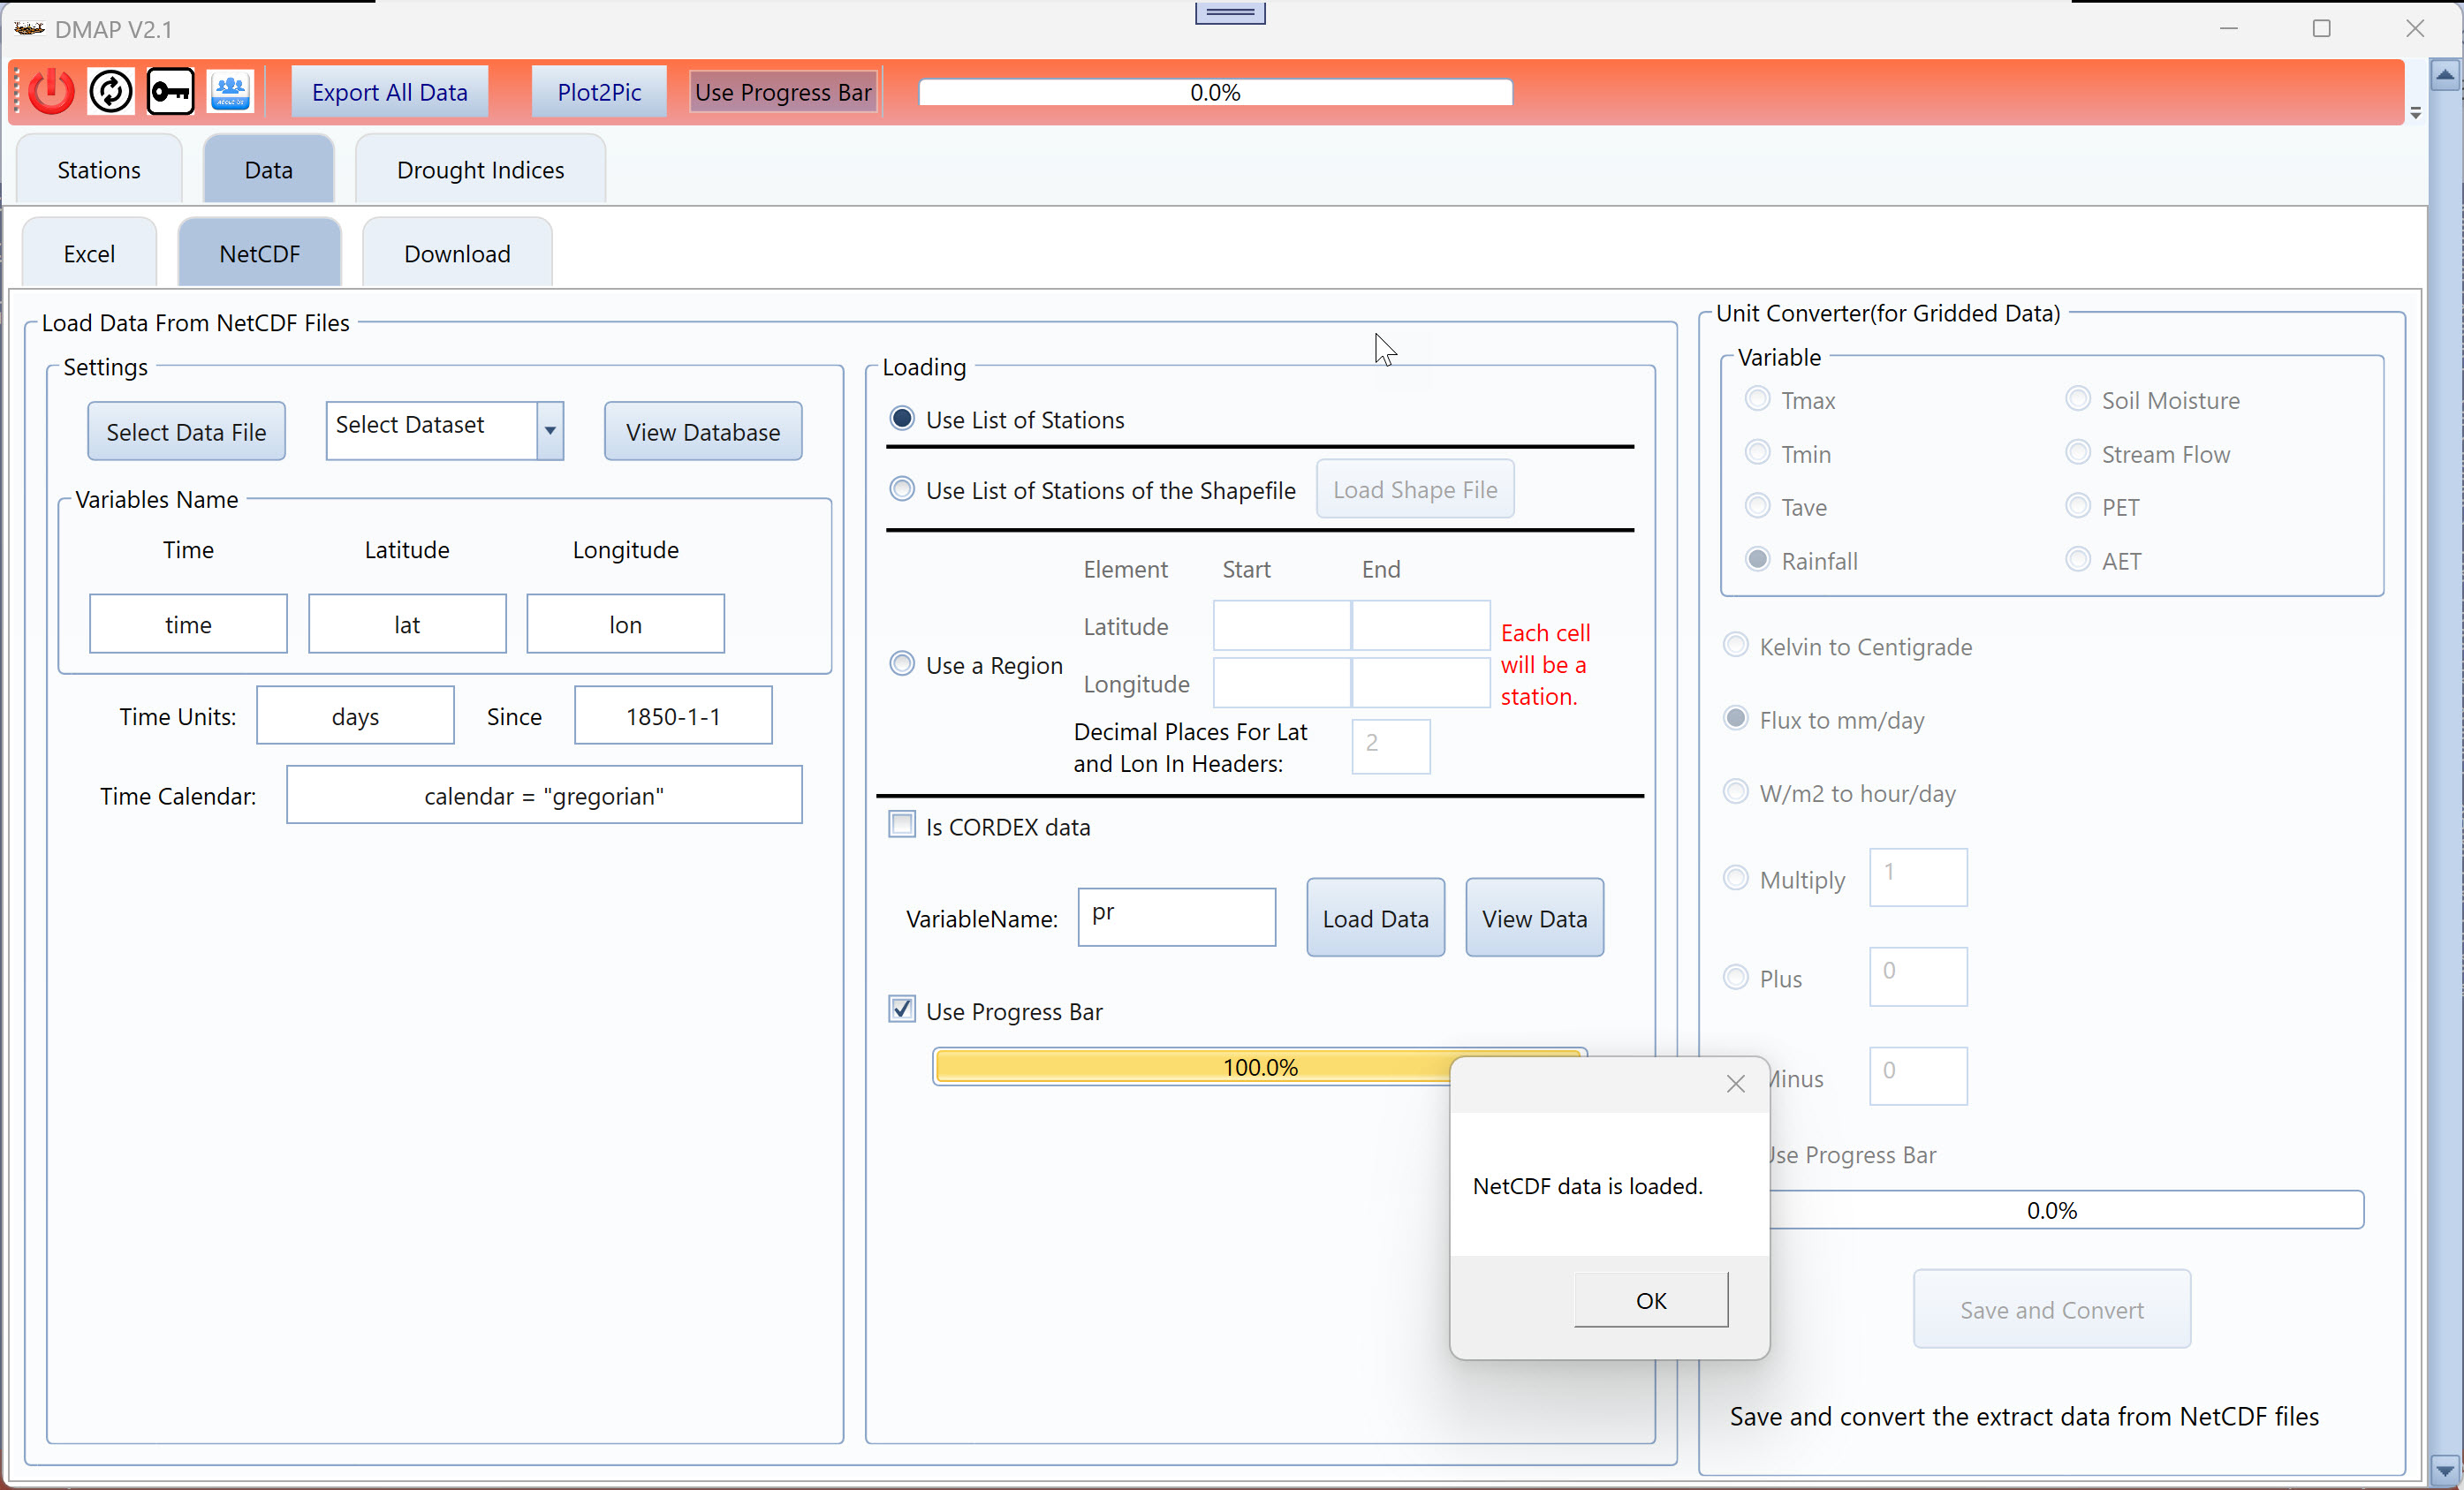Screen dimensions: 2464x1490
Task: Click the Save and Convert button
Action: [2052, 1310]
